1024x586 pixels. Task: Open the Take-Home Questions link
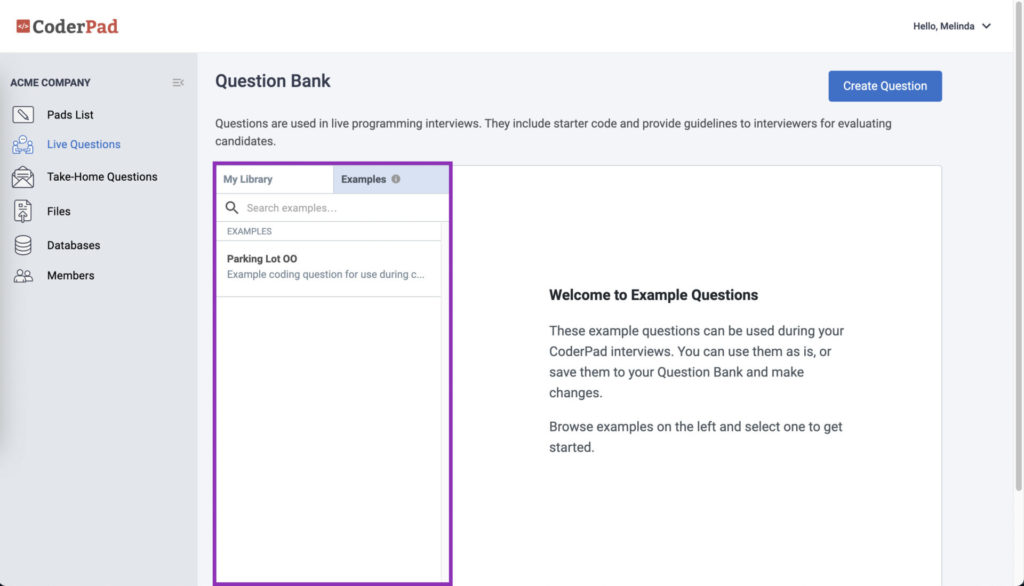click(x=102, y=177)
